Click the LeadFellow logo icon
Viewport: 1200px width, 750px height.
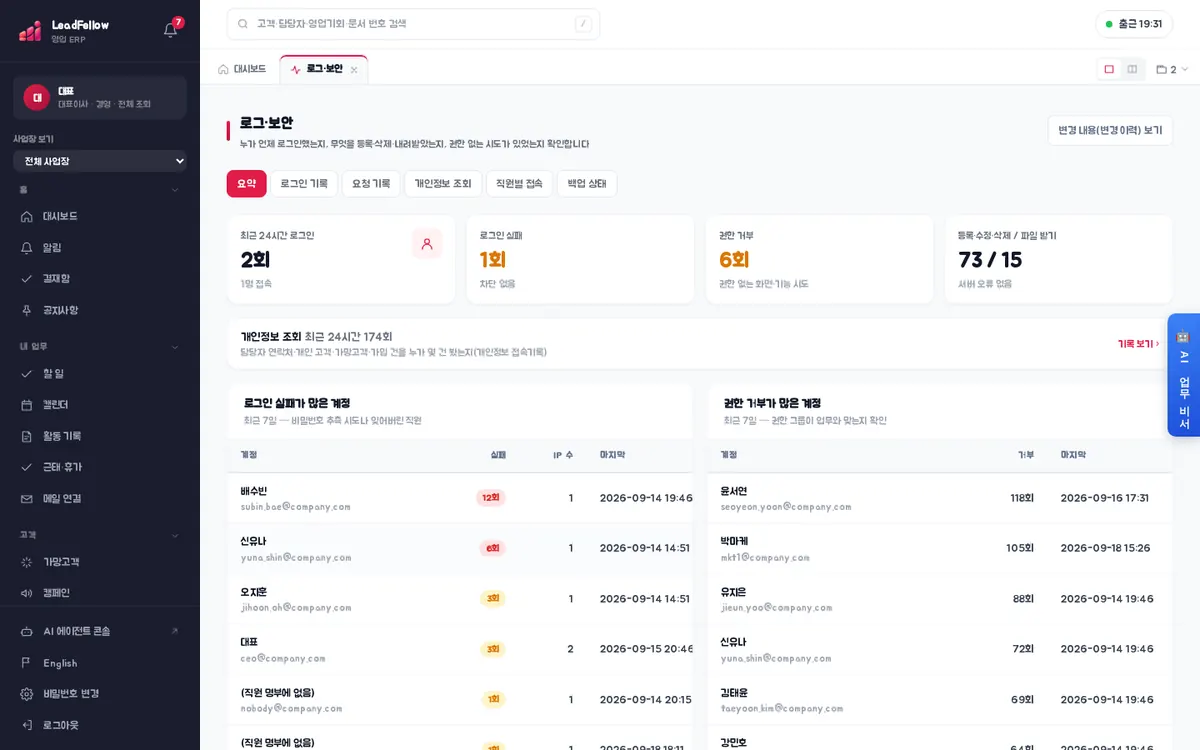click(30, 31)
